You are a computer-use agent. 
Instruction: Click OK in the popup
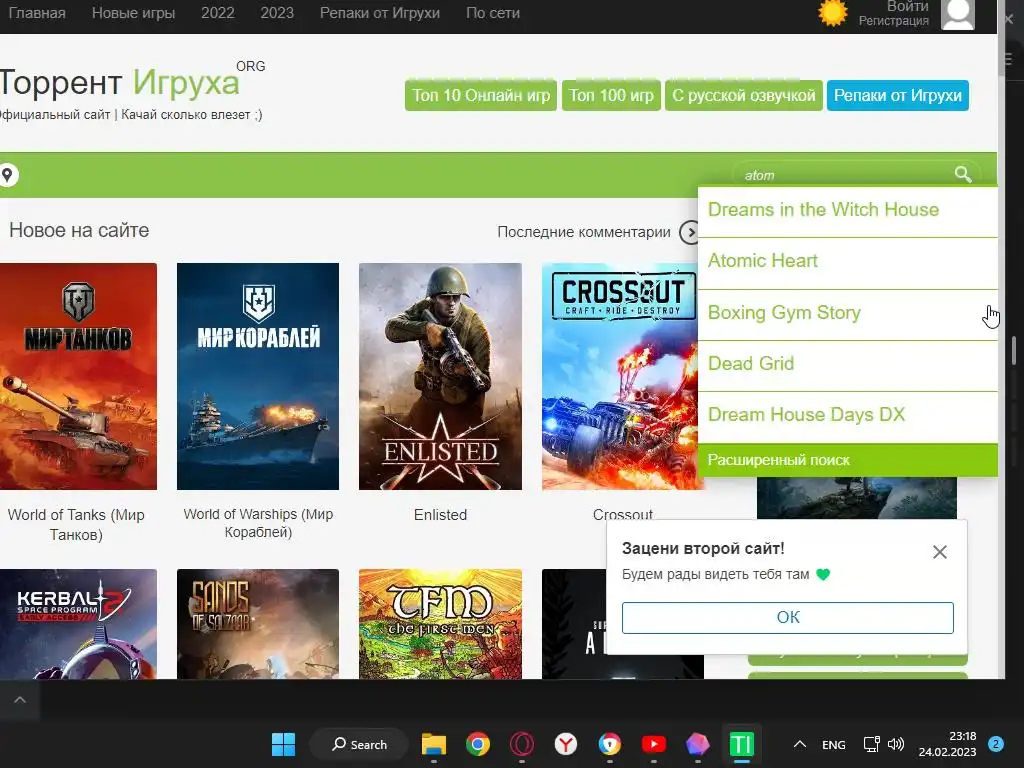click(x=788, y=617)
